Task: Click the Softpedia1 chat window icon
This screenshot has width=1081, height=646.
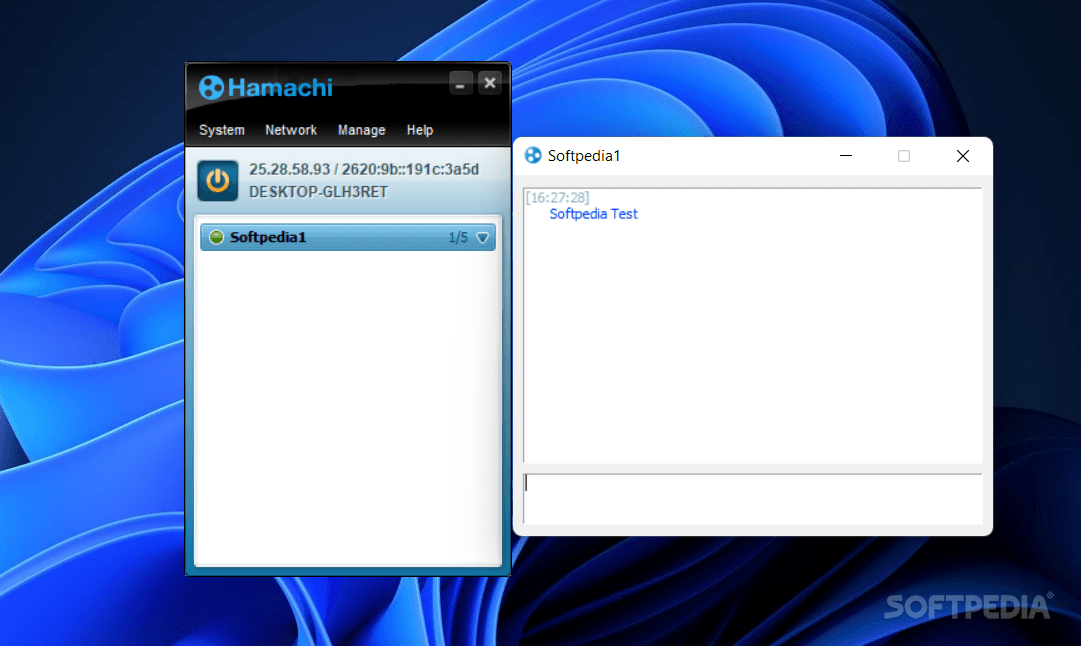Action: [x=533, y=156]
